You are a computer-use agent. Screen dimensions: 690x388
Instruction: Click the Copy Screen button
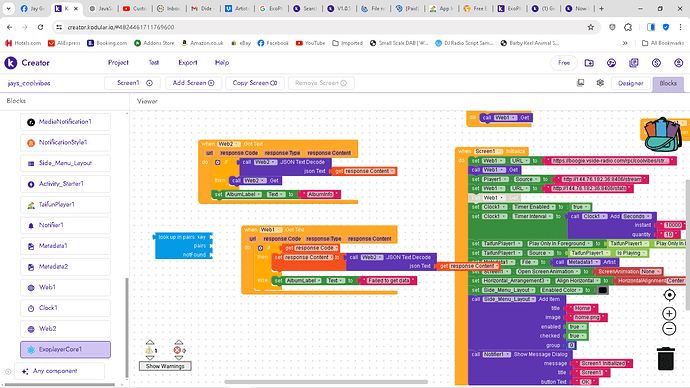pos(255,83)
